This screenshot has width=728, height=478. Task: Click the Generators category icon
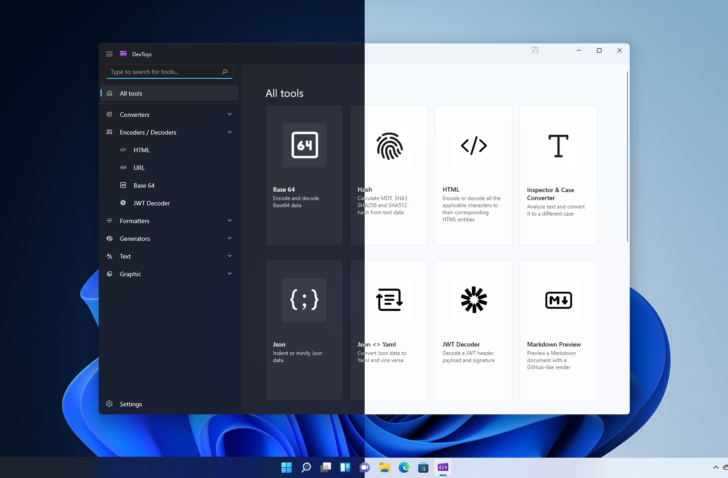click(110, 239)
